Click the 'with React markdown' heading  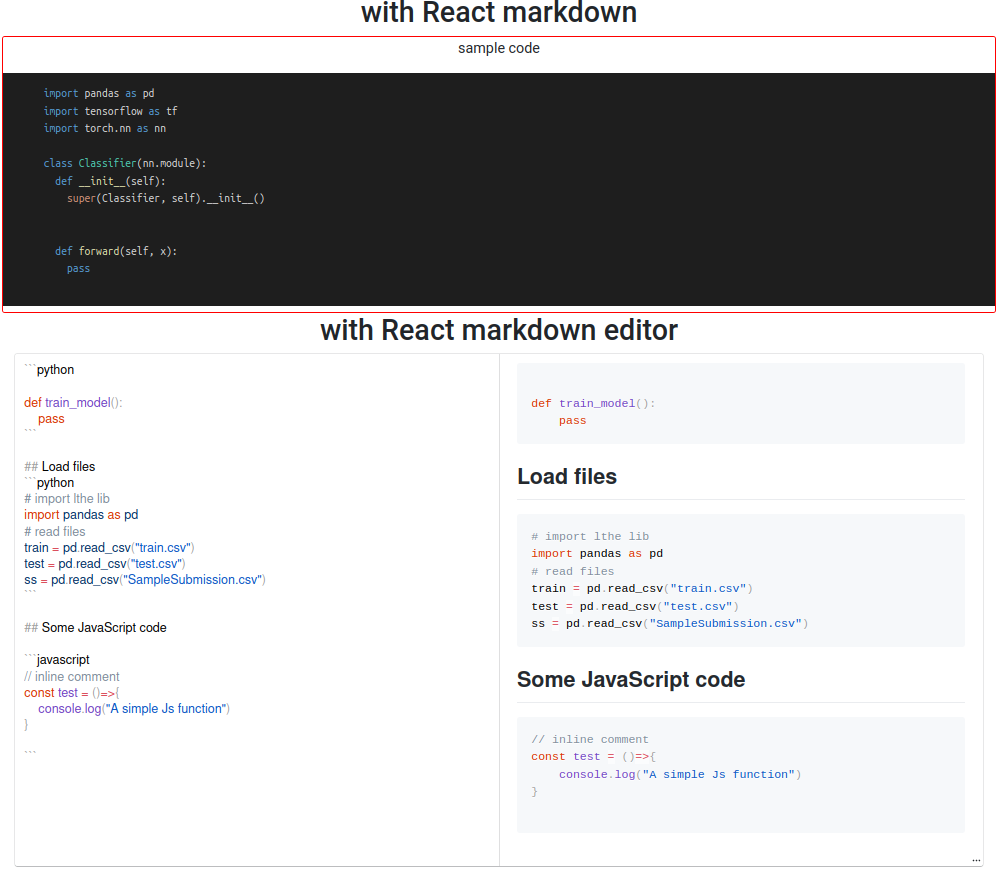tap(499, 13)
